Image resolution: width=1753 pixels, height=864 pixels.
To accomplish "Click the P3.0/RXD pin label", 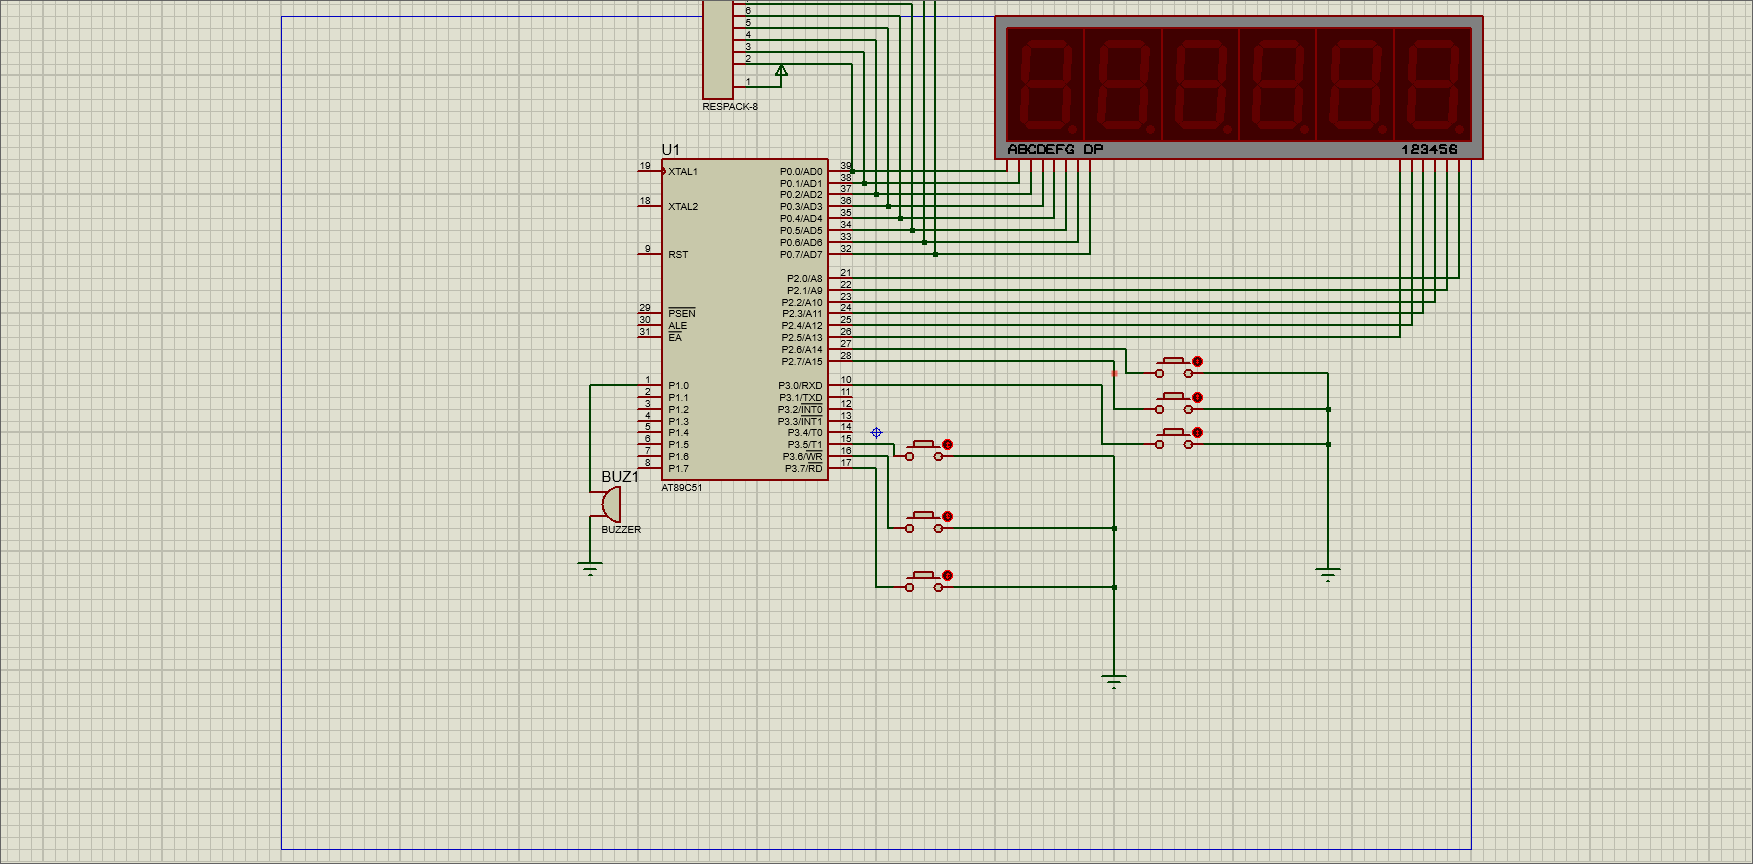I will pos(801,386).
